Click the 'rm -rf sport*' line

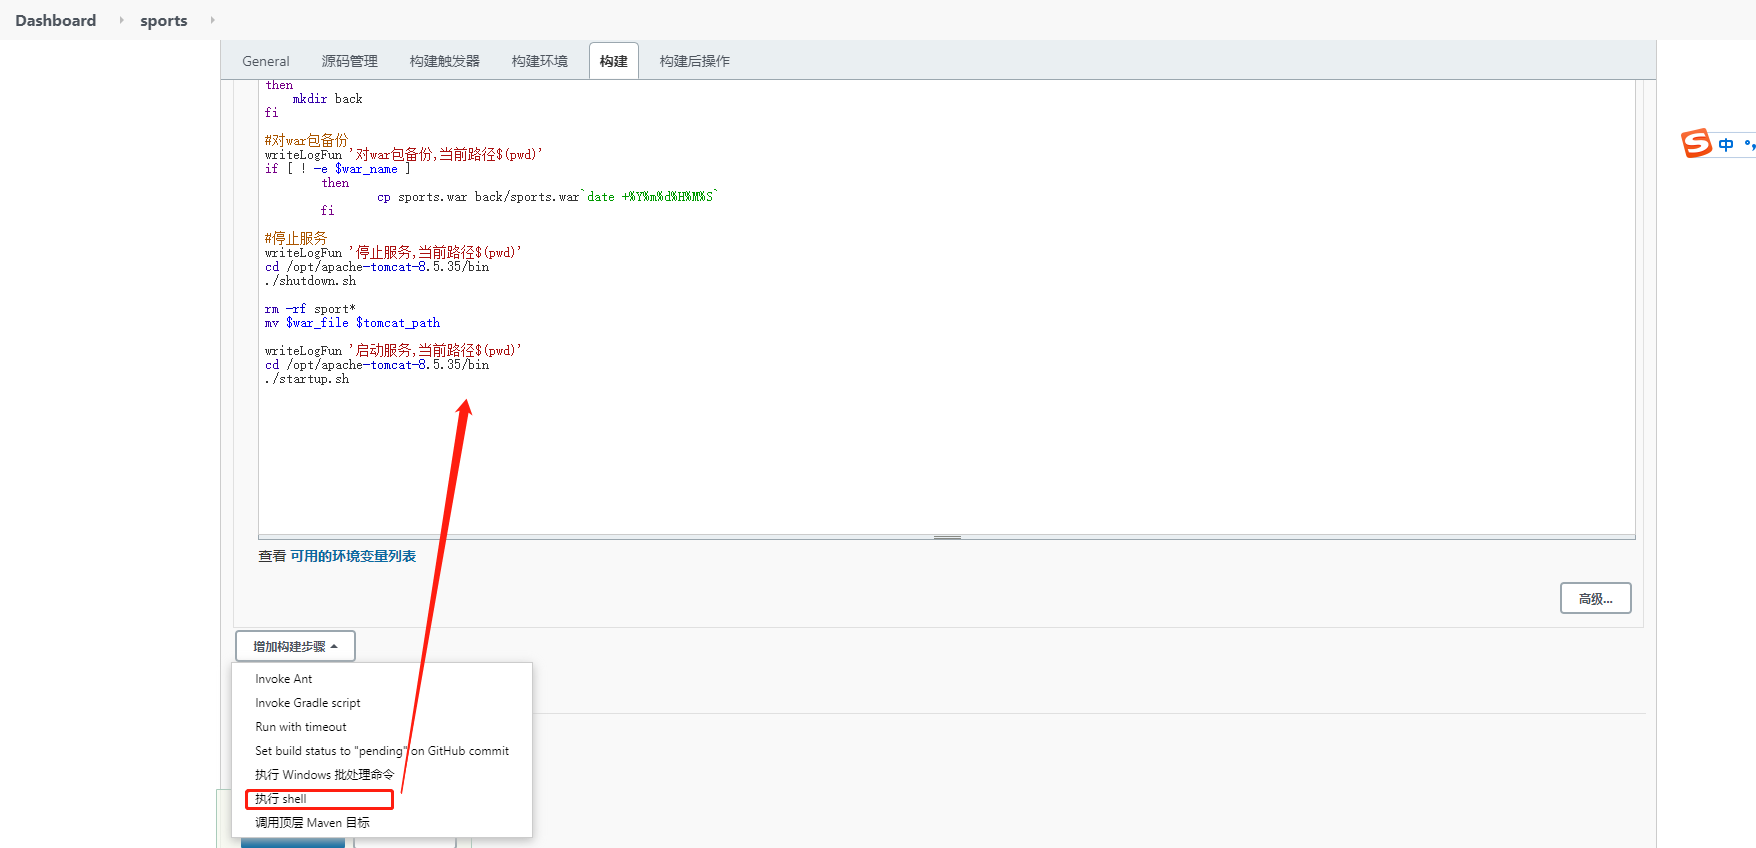tap(310, 309)
